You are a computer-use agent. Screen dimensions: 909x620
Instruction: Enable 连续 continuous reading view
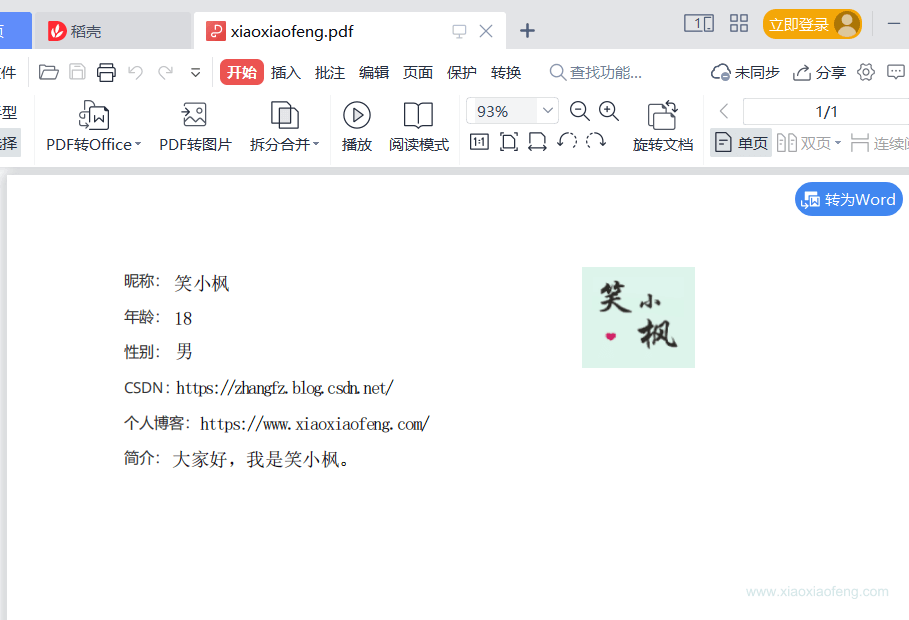[x=879, y=143]
